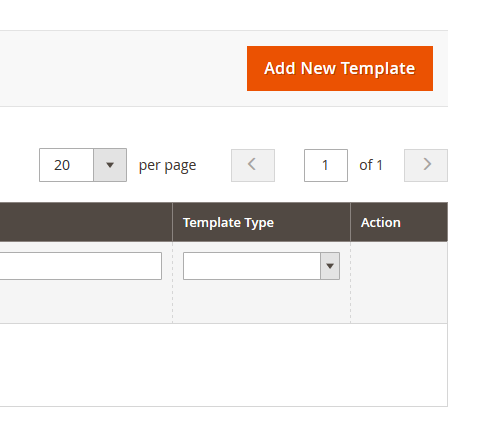The width and height of the screenshot is (478, 443).
Task: Click the filter text field beside Template Type
Action: coord(81,266)
